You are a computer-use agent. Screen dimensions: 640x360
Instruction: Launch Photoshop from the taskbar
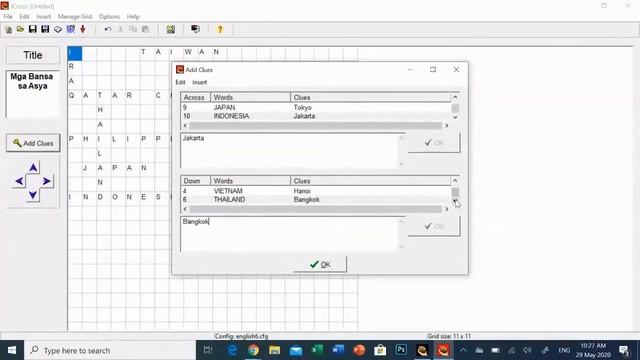401,350
